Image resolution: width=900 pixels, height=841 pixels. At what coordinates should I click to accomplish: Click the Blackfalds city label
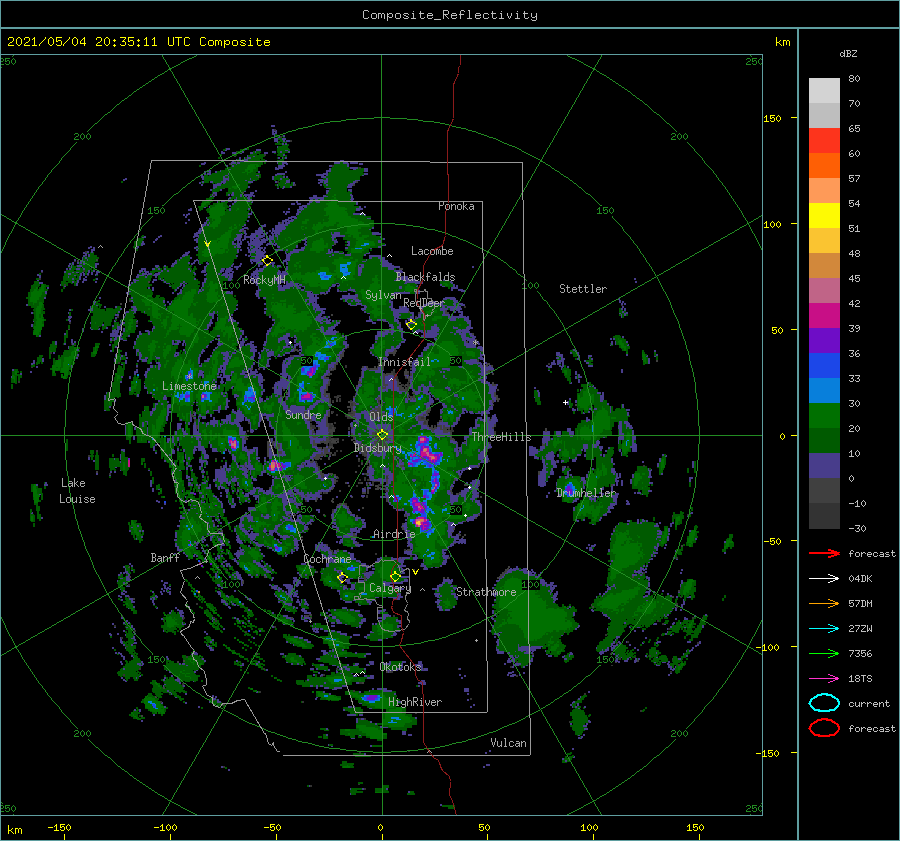pos(425,277)
